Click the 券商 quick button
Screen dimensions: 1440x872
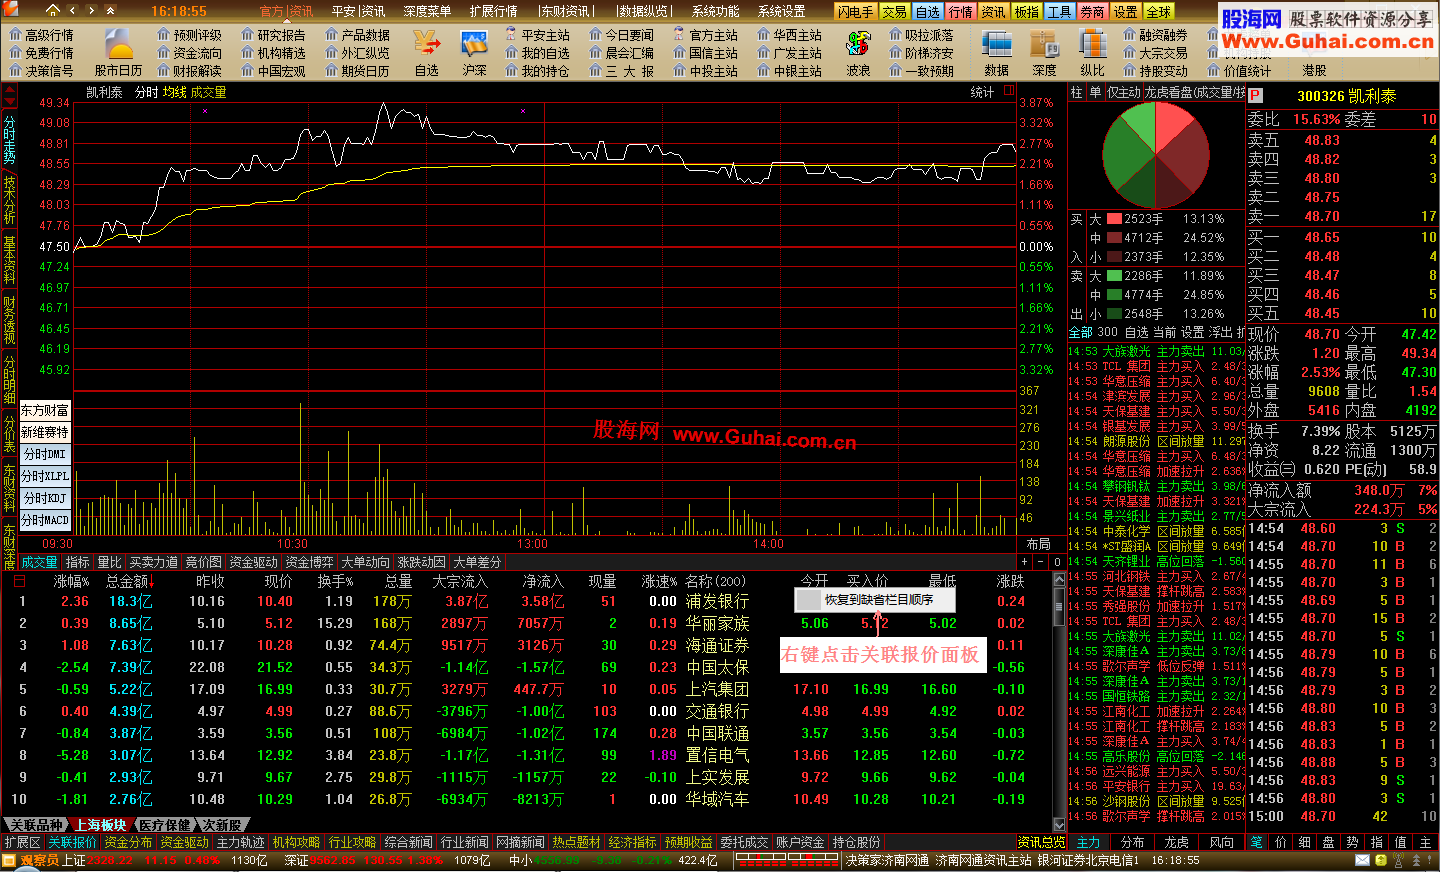[1092, 11]
